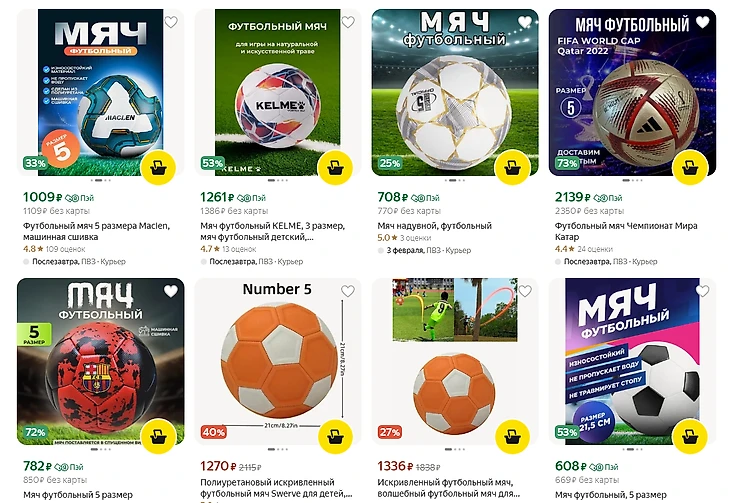This screenshot has width=730, height=503.
Task: Open Чемпионат Мира Катар ball link
Action: (x=626, y=231)
